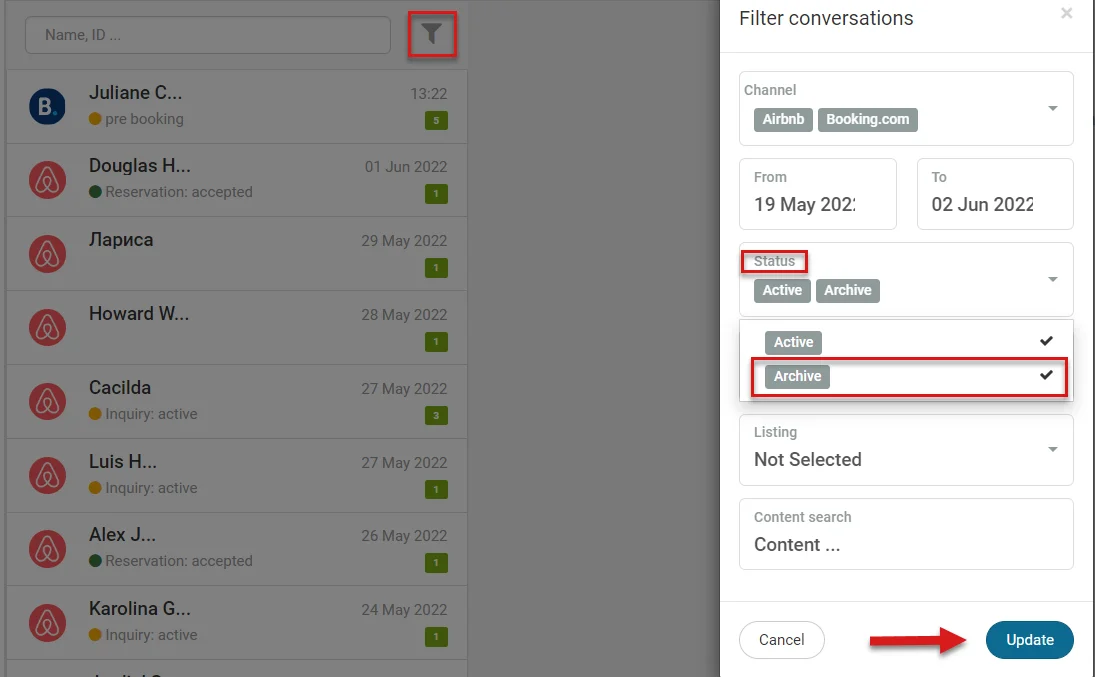Click the 28 May 2022 date
This screenshot has height=677, width=1095.
404,315
